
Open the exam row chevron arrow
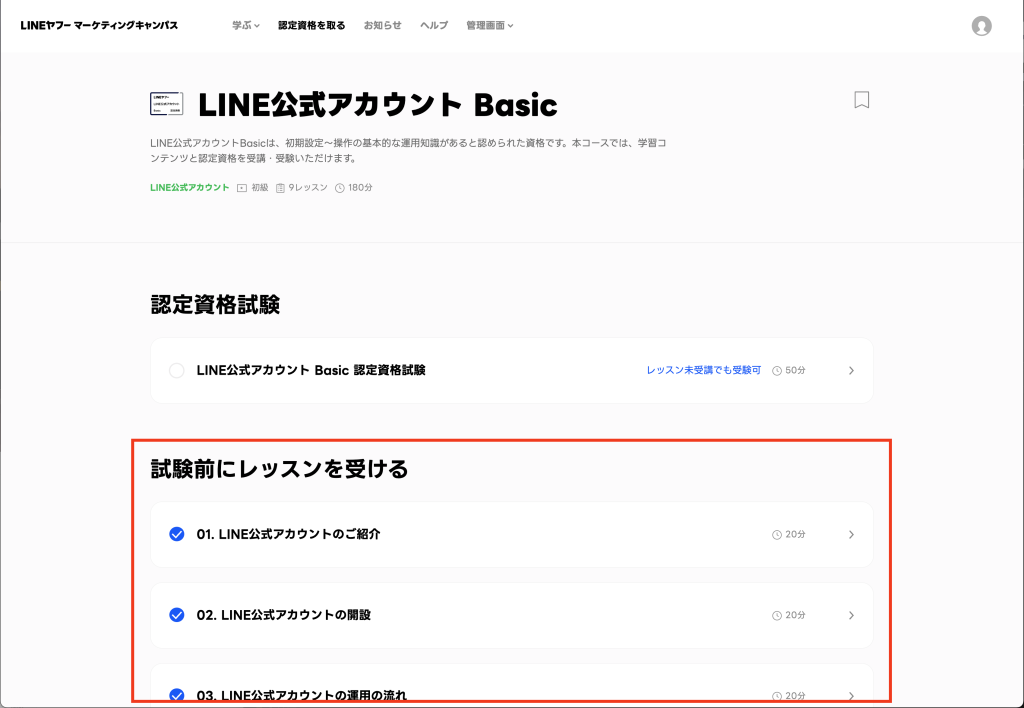point(851,371)
